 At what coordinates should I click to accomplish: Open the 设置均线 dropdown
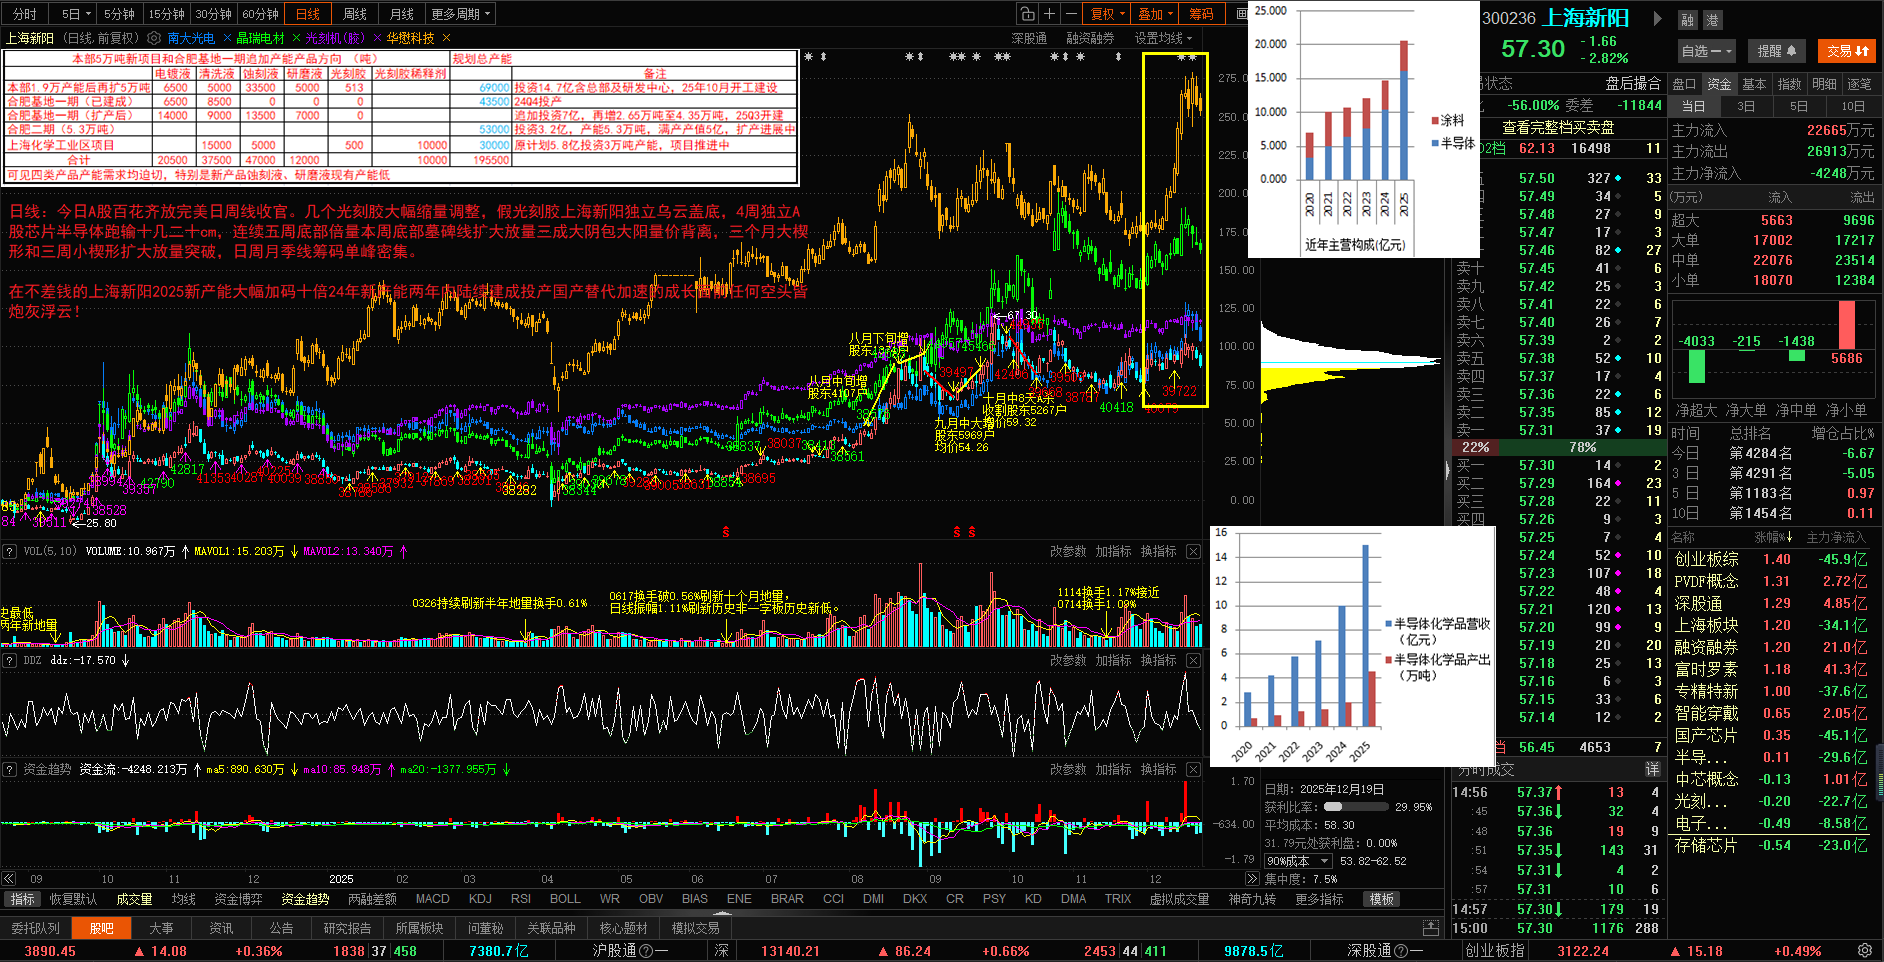(1163, 38)
